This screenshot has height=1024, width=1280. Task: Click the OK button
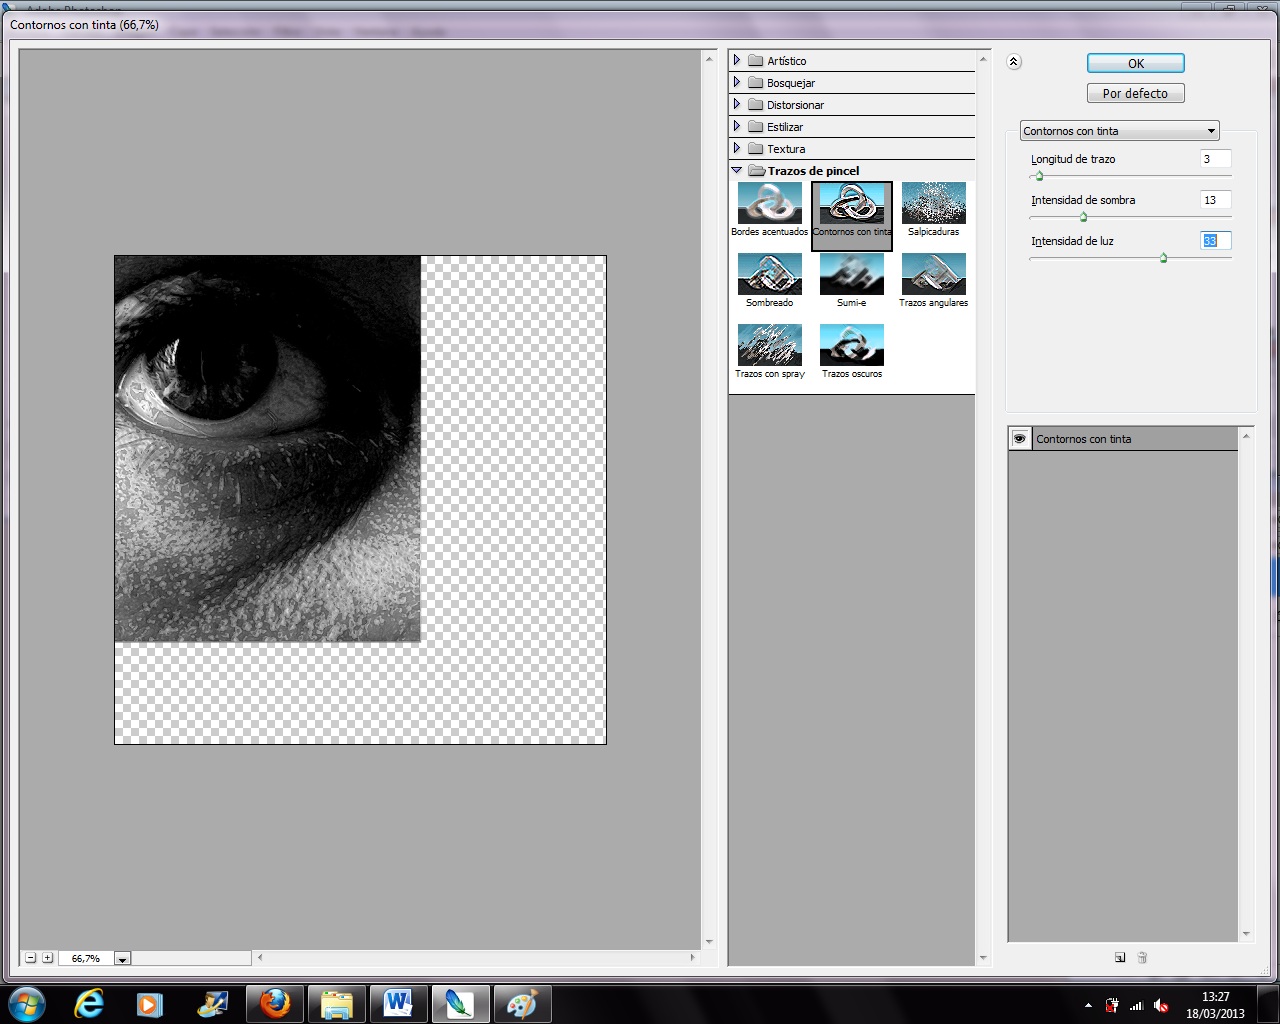pyautogui.click(x=1135, y=63)
